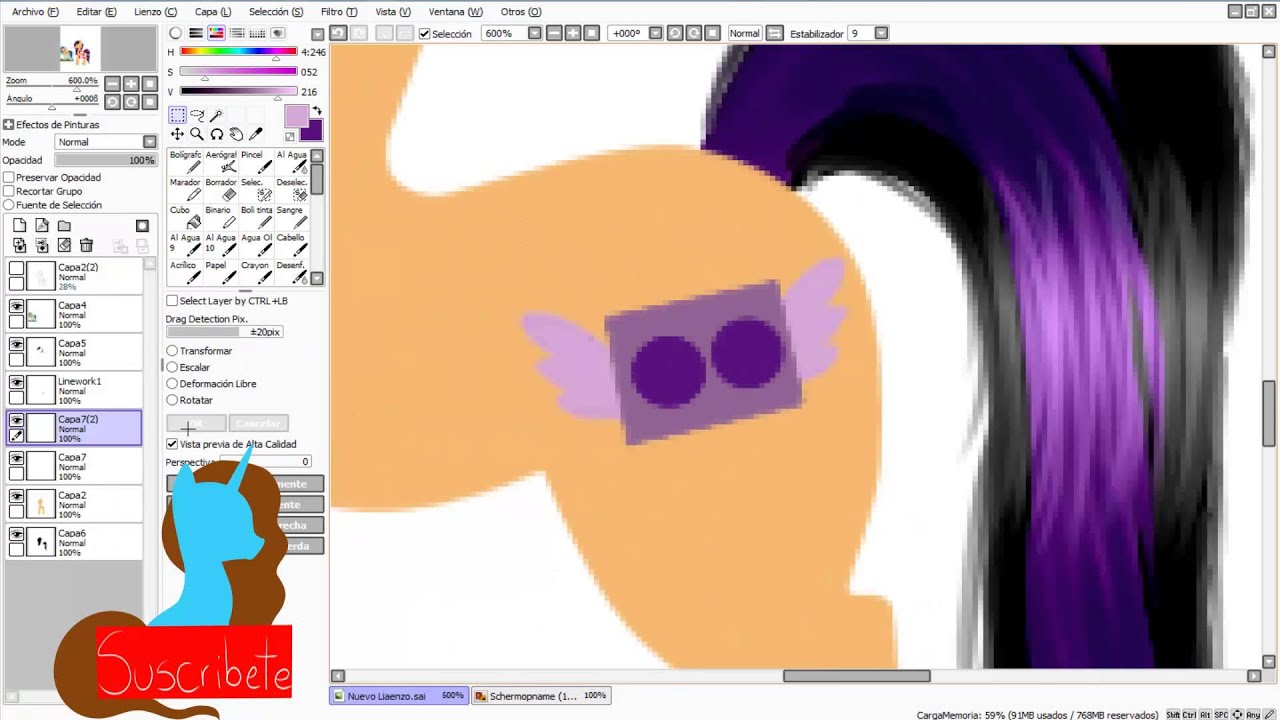Select the hand pan tool
The width and height of the screenshot is (1280, 720).
pyautogui.click(x=236, y=134)
